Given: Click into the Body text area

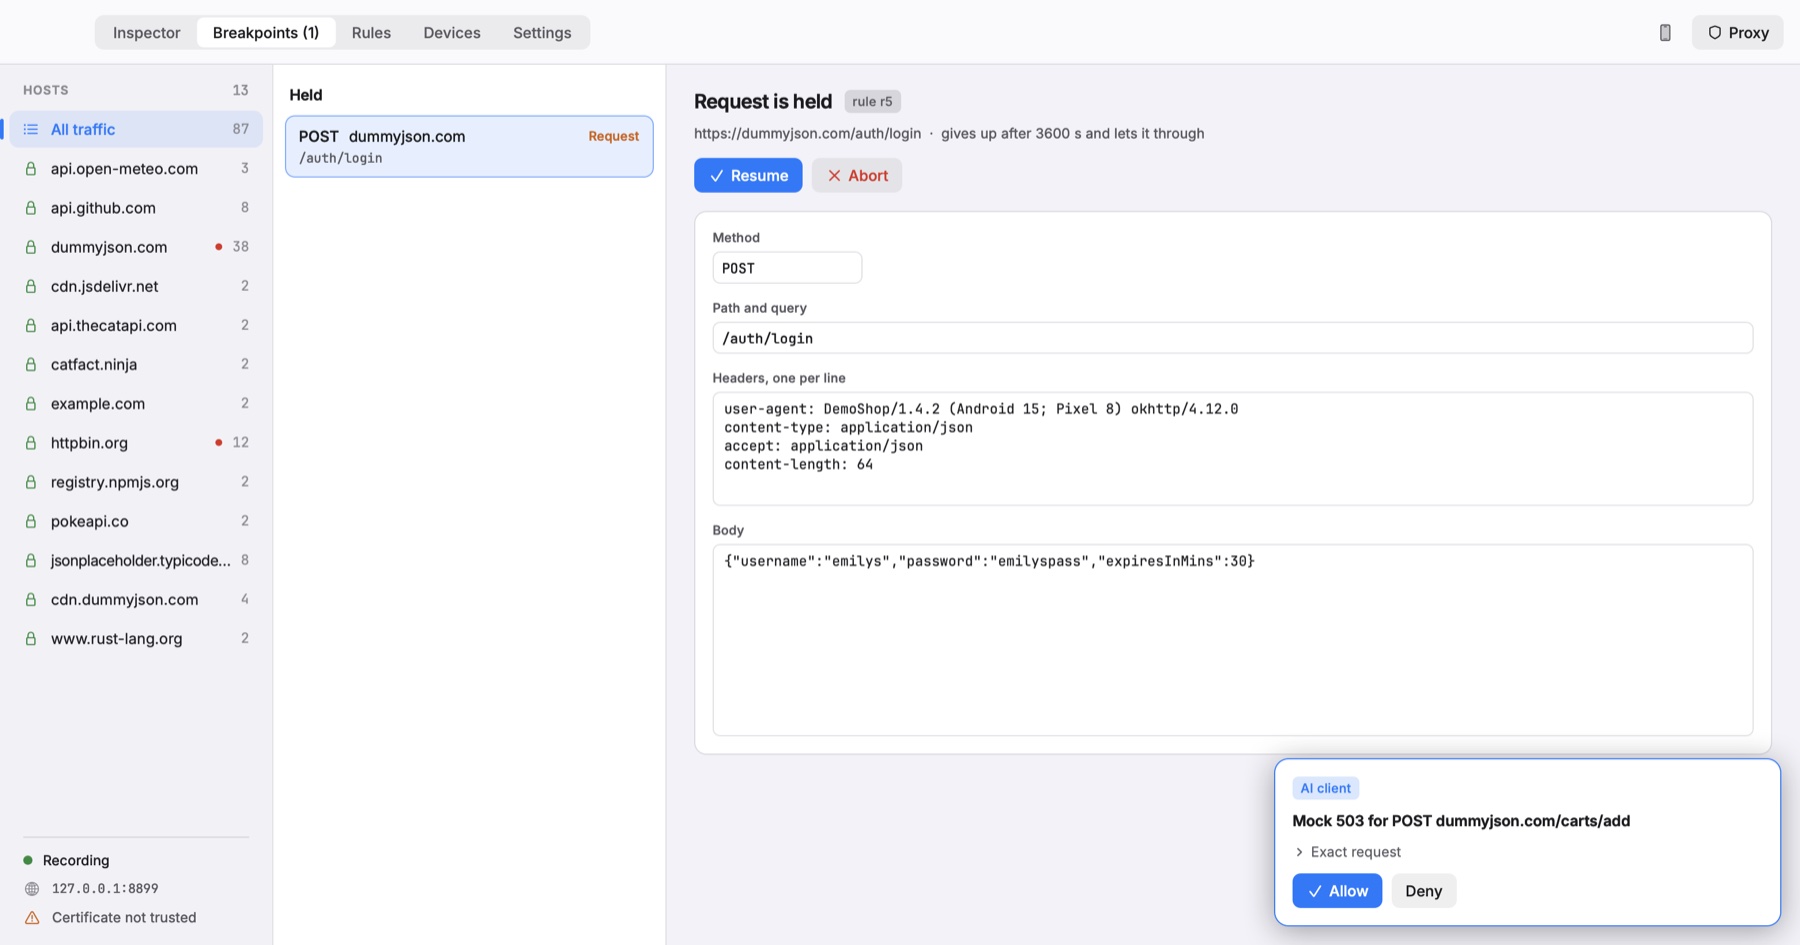Looking at the screenshot, I should click(1232, 640).
